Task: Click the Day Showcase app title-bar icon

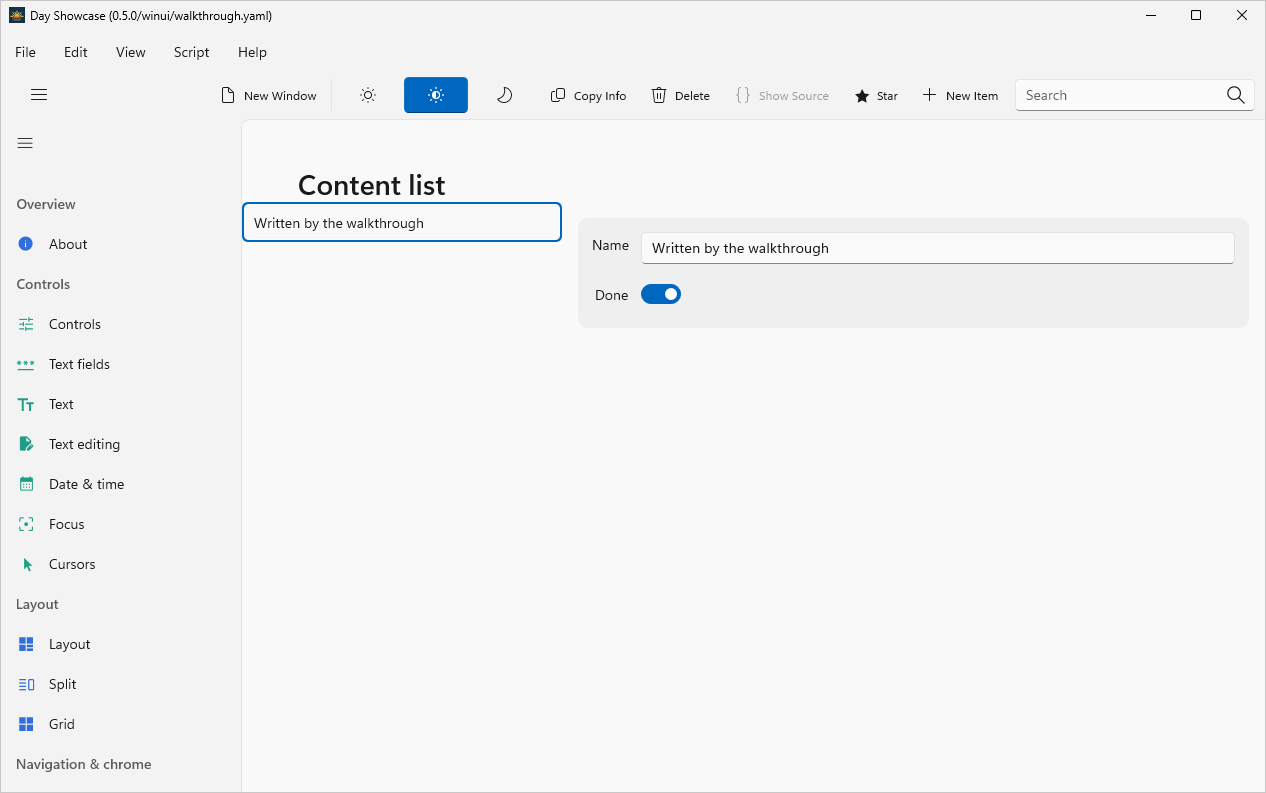Action: [17, 15]
